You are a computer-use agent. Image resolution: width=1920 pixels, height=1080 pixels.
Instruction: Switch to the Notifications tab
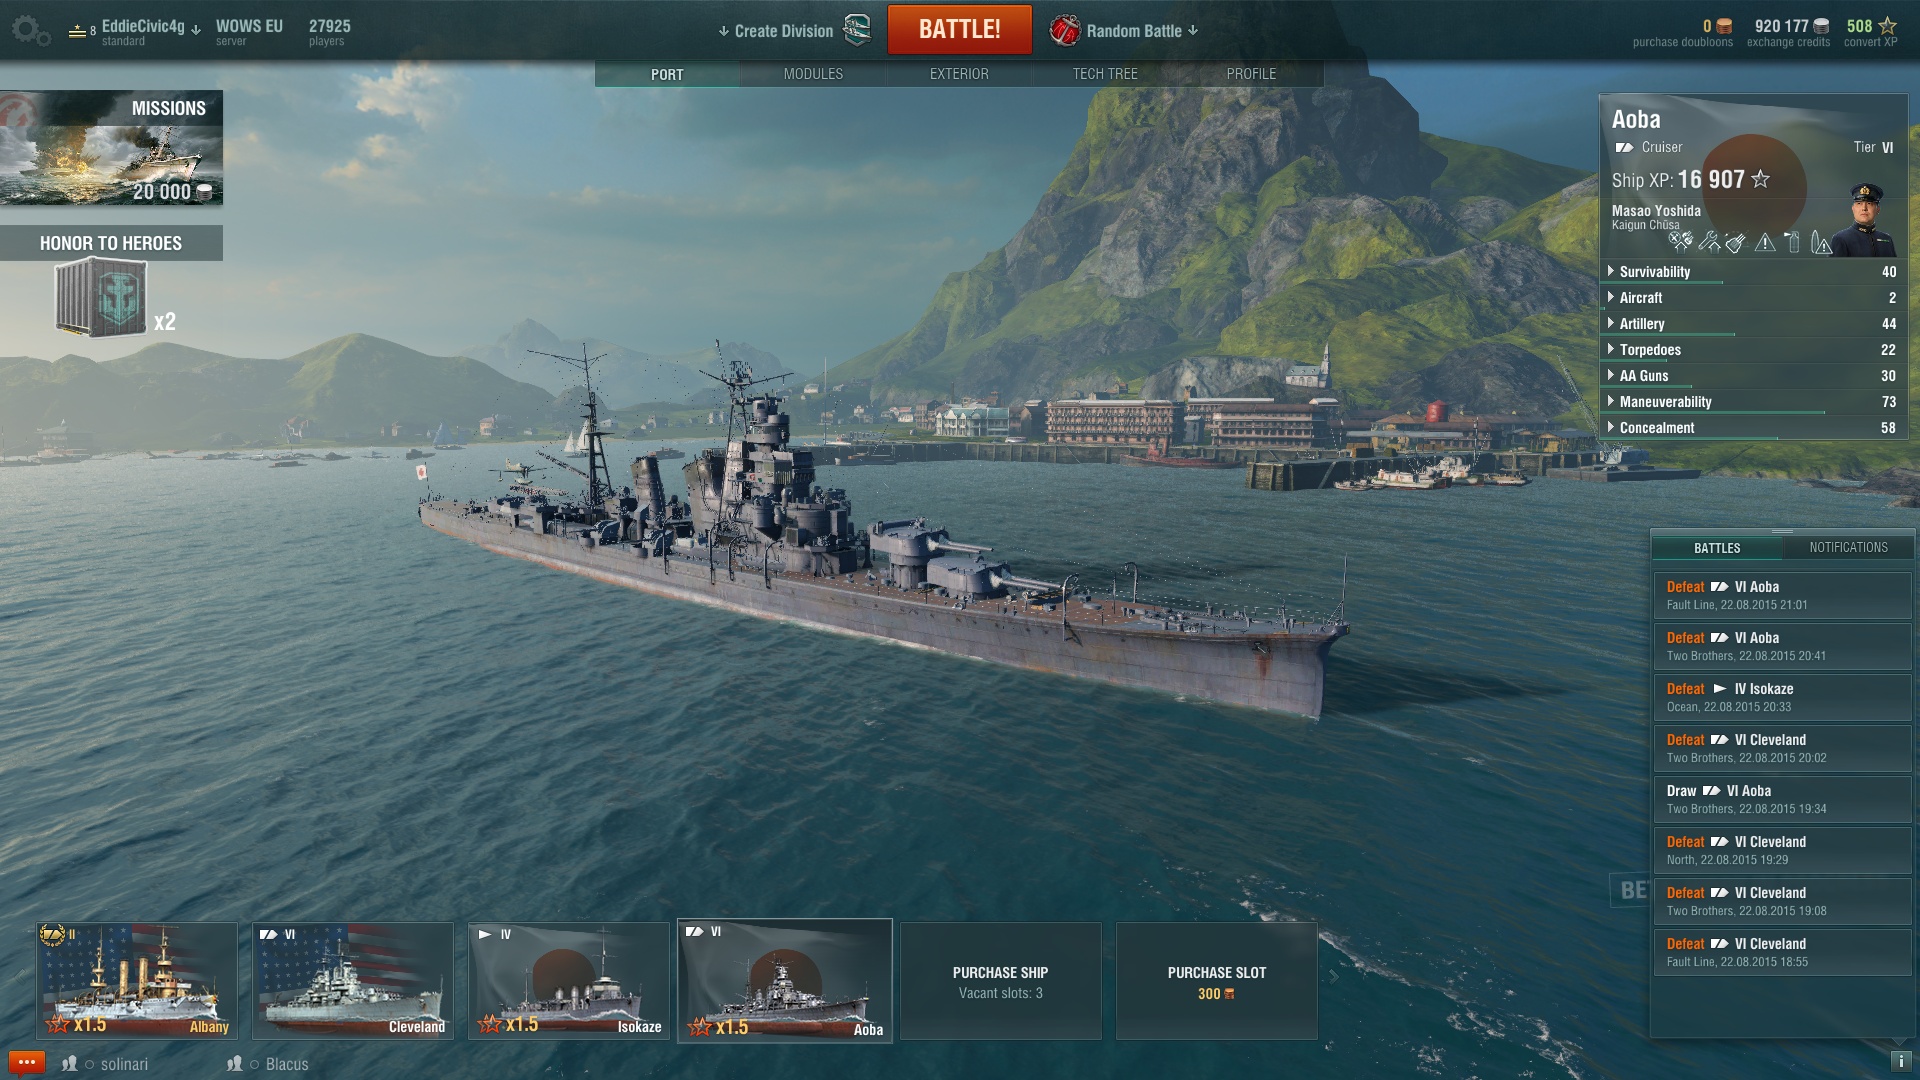point(1848,548)
